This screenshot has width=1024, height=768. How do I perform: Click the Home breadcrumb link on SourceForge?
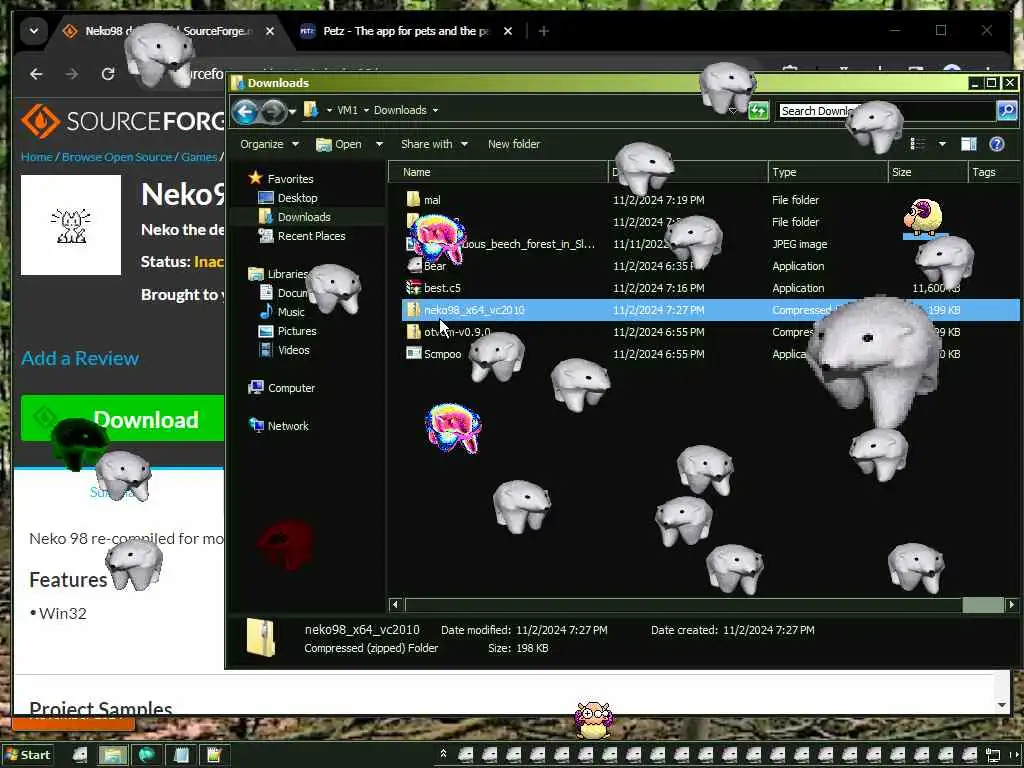[37, 157]
